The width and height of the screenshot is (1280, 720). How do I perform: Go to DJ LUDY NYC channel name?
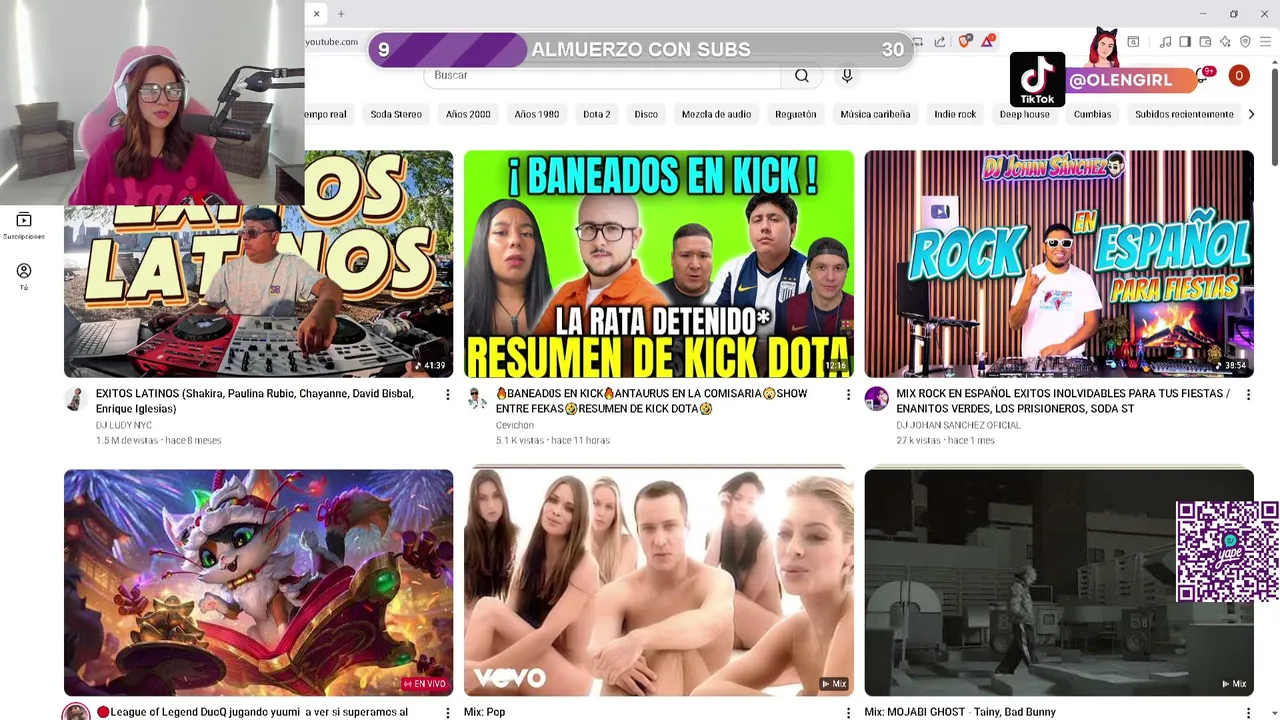click(x=124, y=425)
